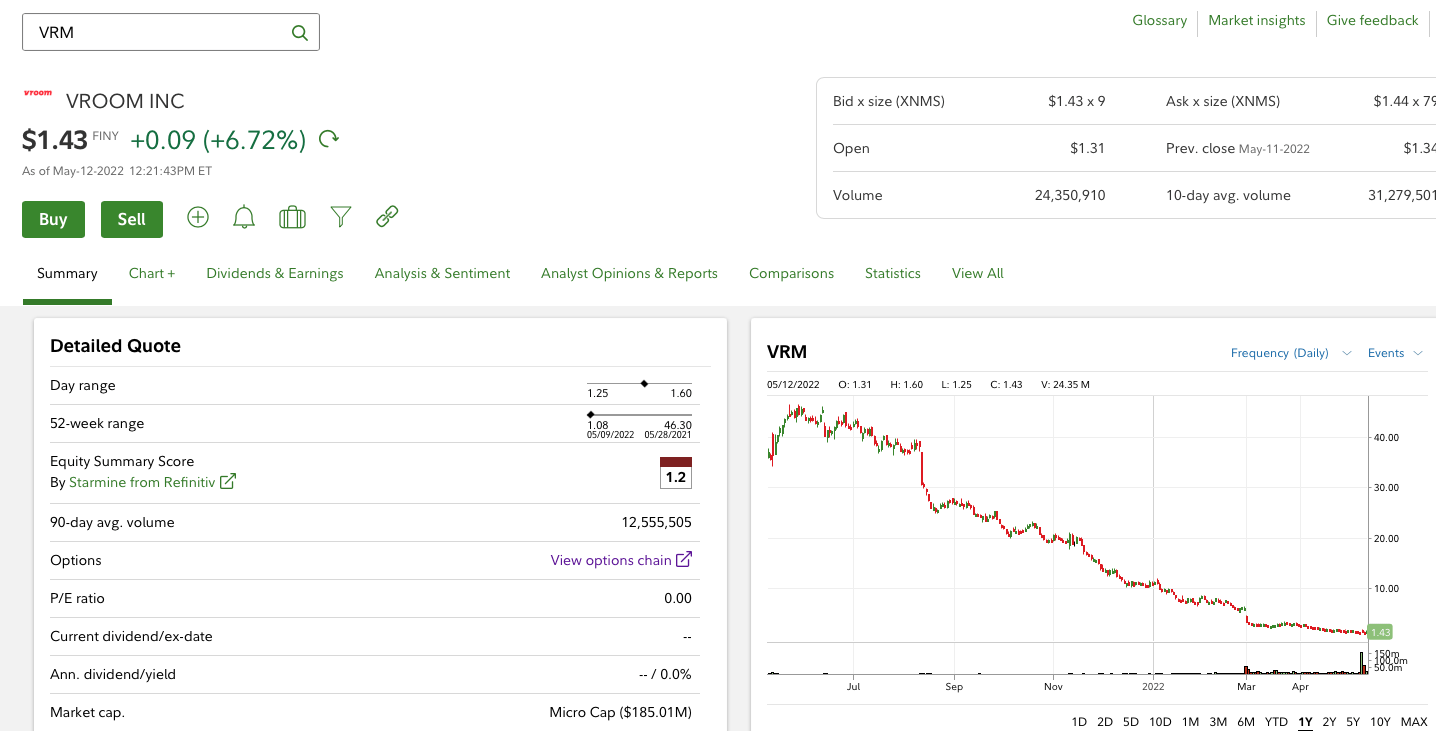Click the 90-day avg. volume value 12,555,505
1436x731 pixels.
pyautogui.click(x=657, y=522)
